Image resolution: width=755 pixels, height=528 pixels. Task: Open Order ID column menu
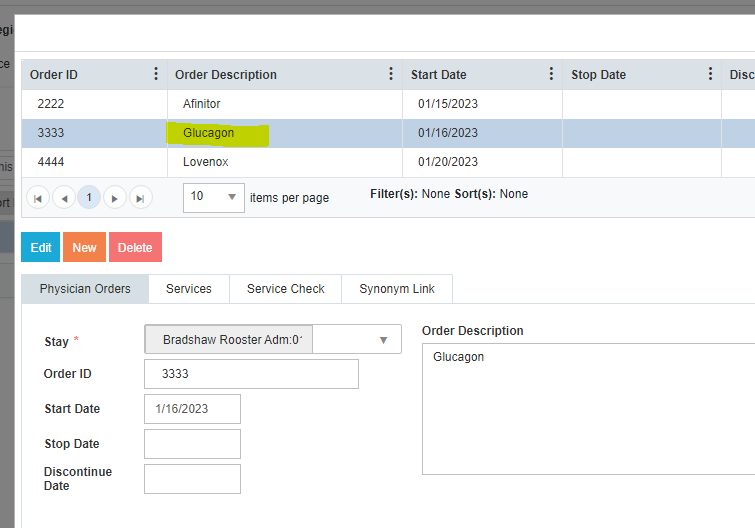coord(156,74)
